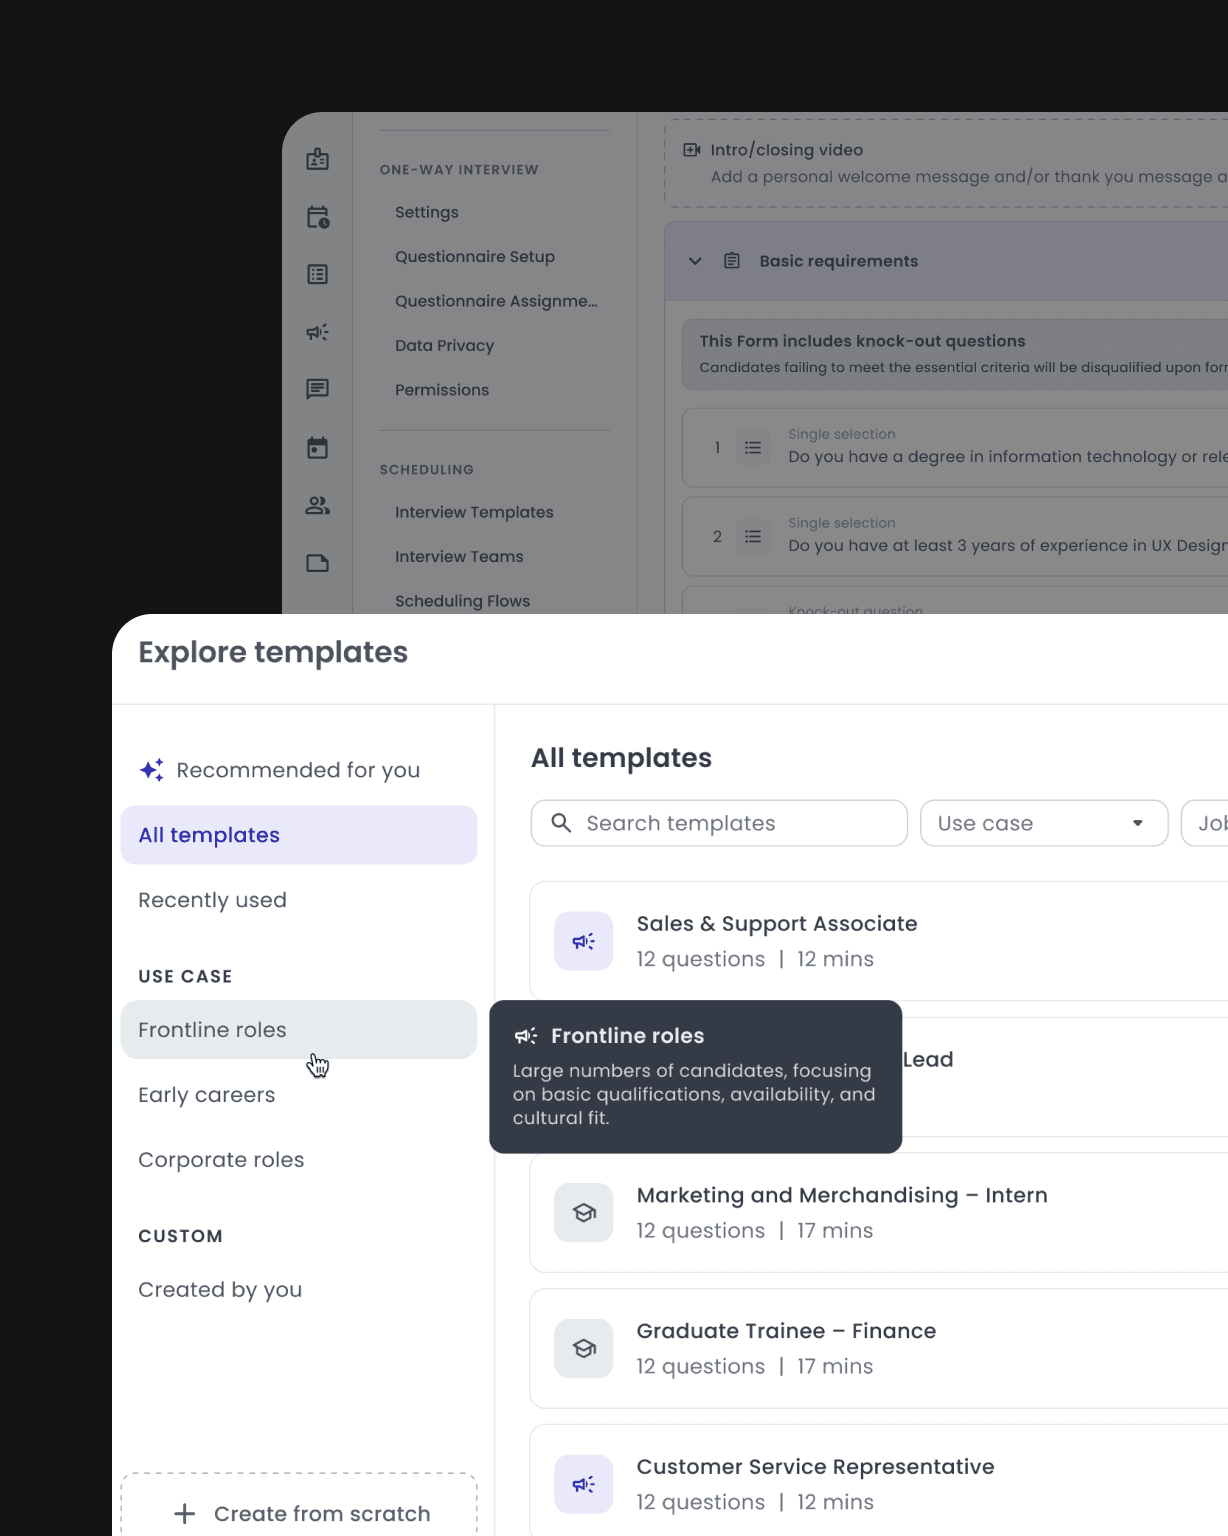Image resolution: width=1228 pixels, height=1536 pixels.
Task: Click the Graduate Trainee Finance graduation cap icon
Action: pos(584,1349)
